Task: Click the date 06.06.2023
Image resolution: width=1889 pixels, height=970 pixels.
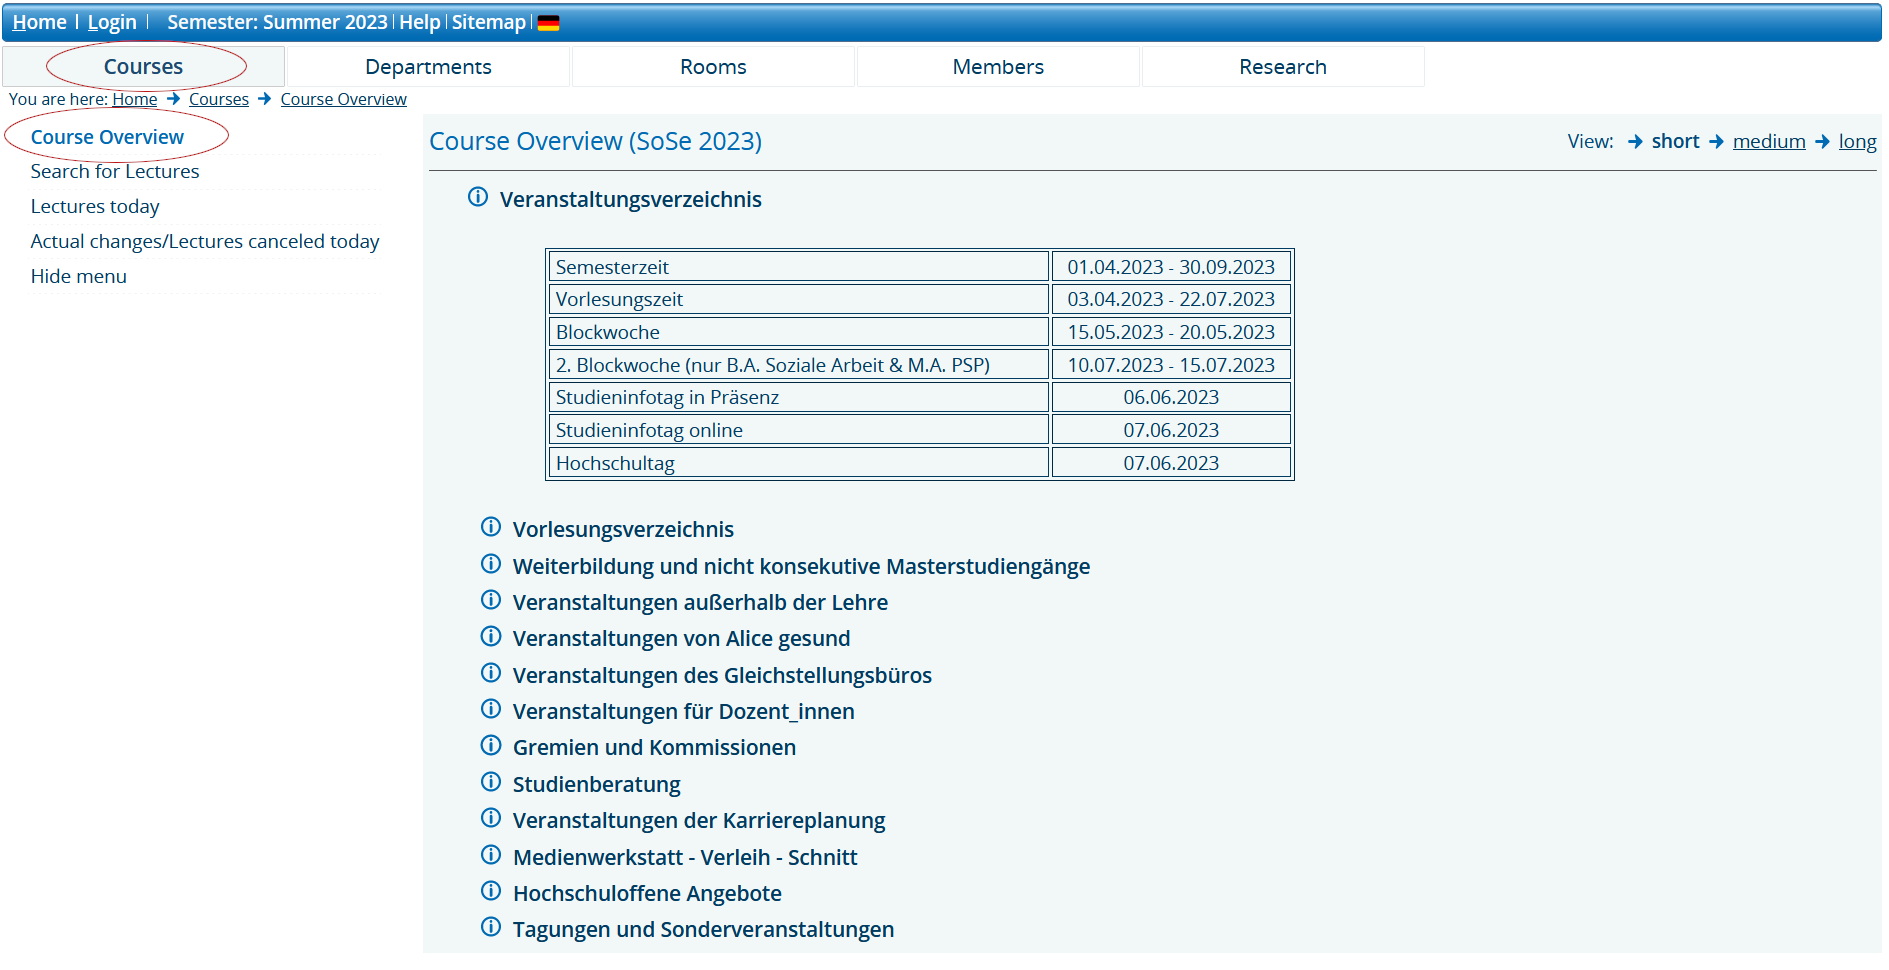Action: coord(1171,397)
